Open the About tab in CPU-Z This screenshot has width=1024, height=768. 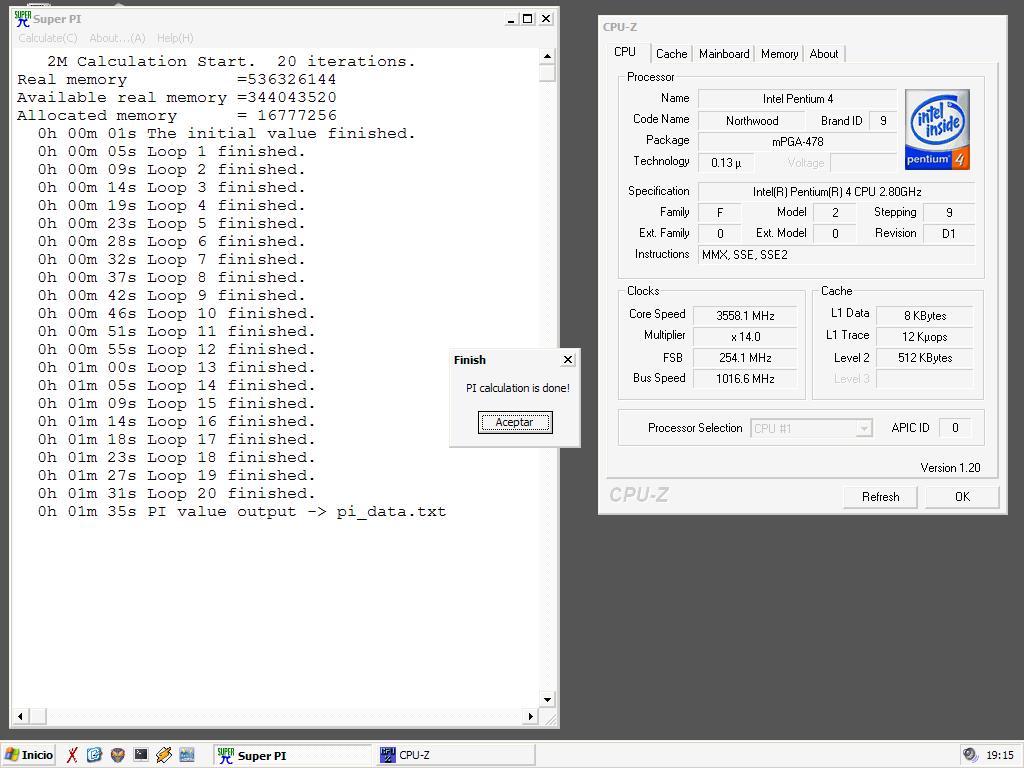(x=824, y=54)
